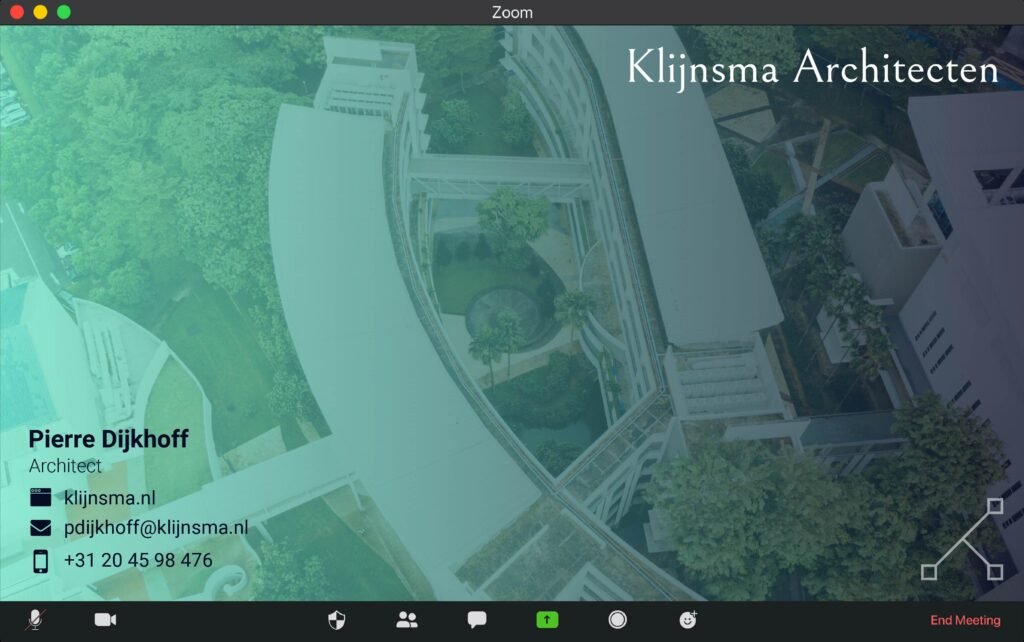The height and width of the screenshot is (642, 1024).
Task: Unmute the microphone in Zoom toolbar
Action: pos(35,619)
